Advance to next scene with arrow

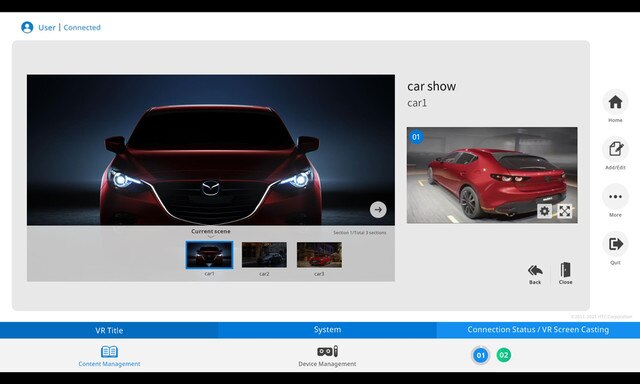pos(378,209)
